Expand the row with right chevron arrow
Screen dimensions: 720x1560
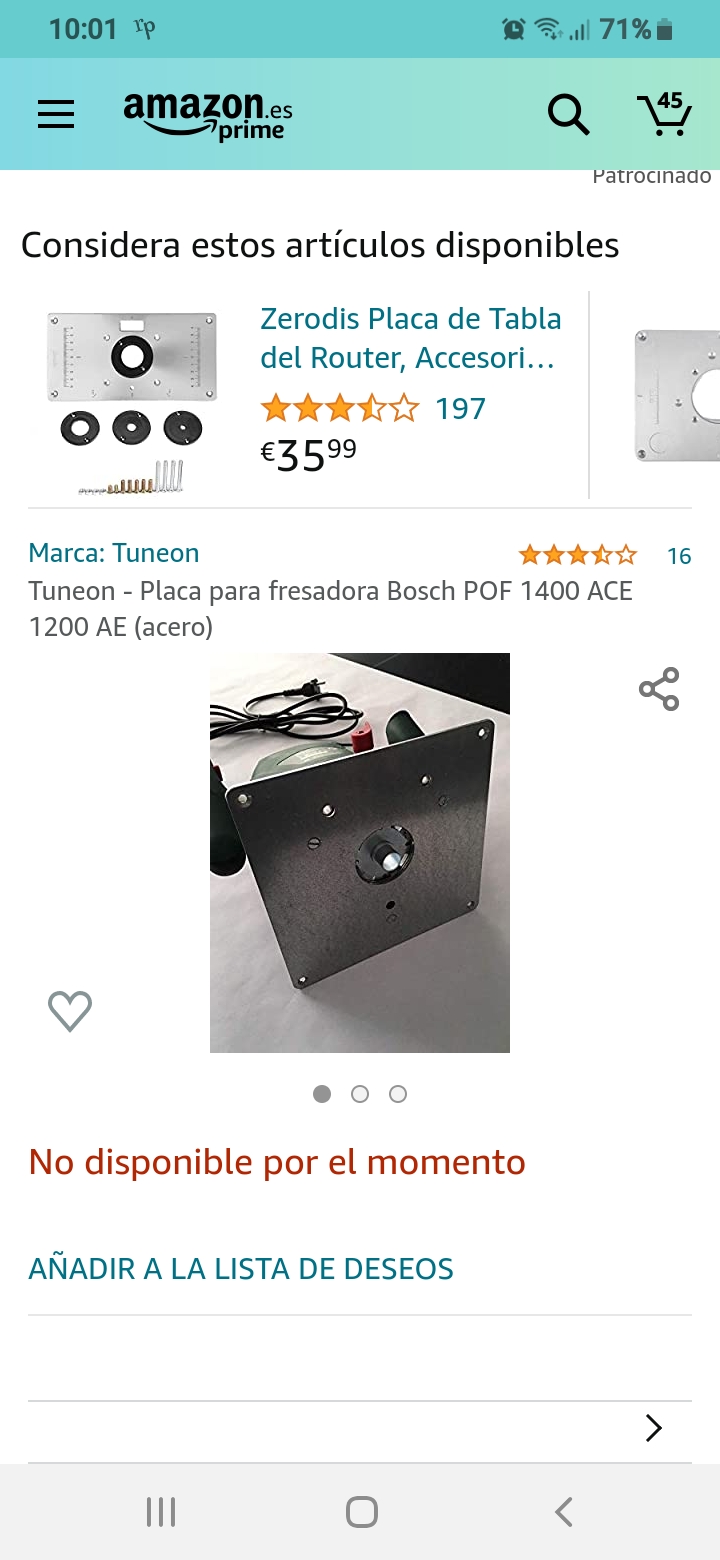360,1429
